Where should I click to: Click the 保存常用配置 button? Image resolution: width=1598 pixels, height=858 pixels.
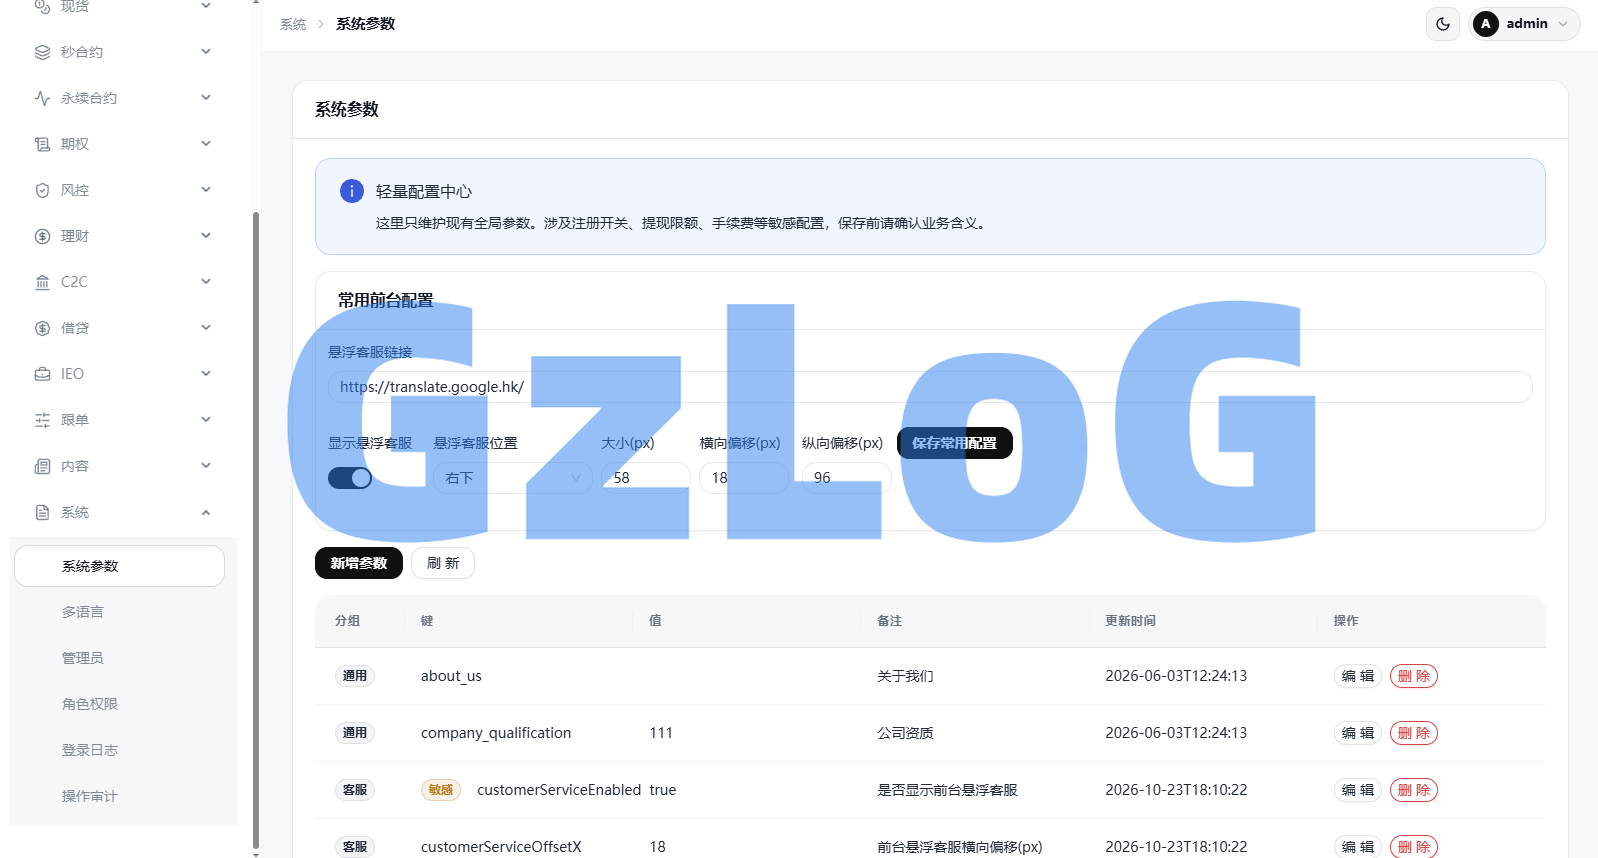955,443
